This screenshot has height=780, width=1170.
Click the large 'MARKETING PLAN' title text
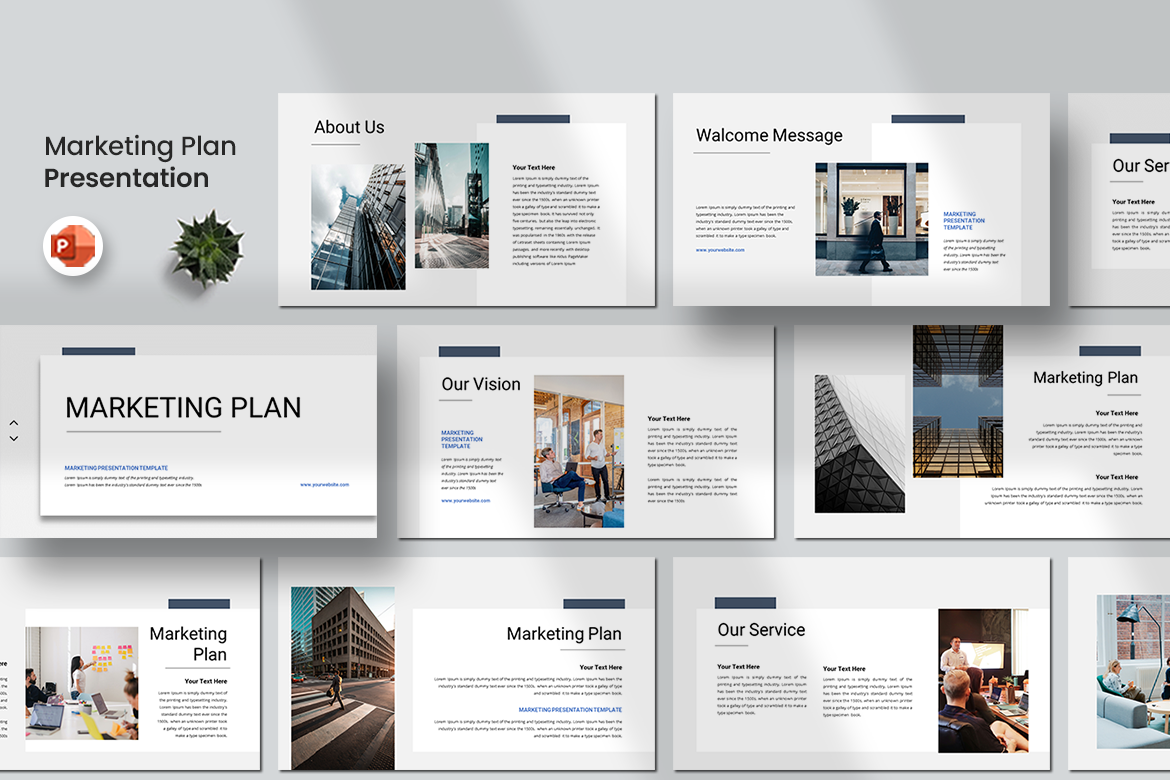(x=184, y=408)
